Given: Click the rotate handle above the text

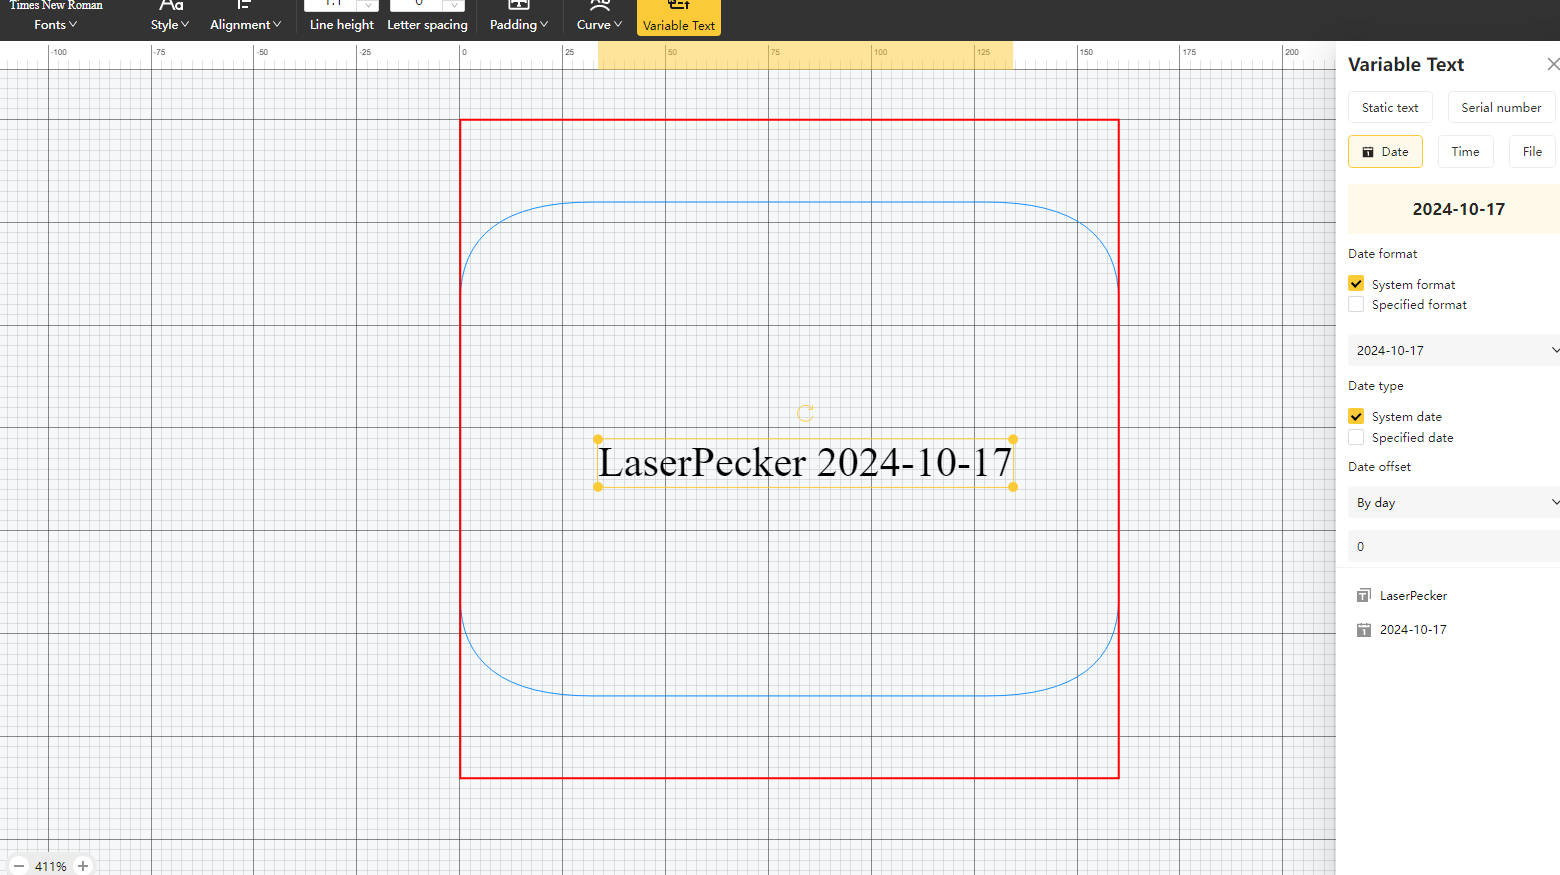Looking at the screenshot, I should 805,413.
